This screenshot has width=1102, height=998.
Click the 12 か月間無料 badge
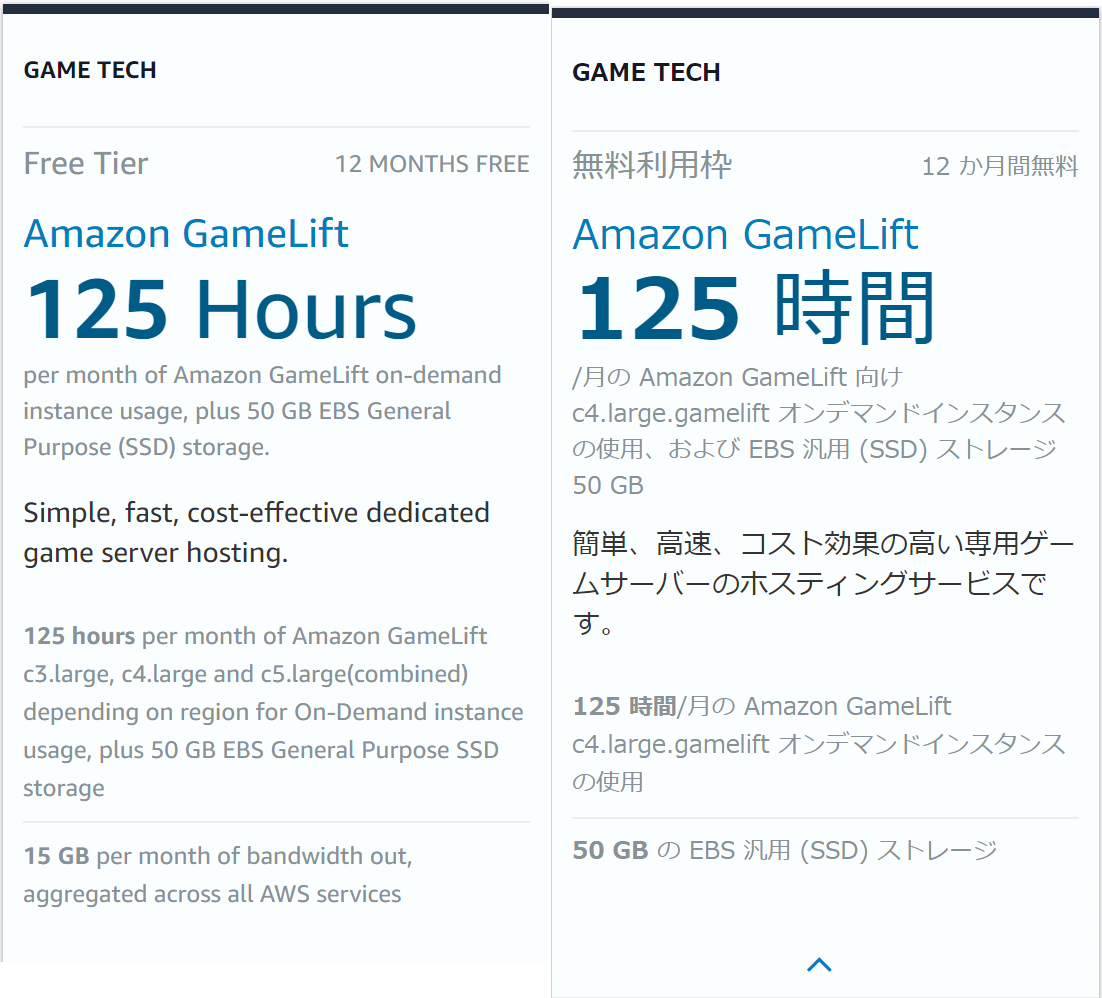click(999, 166)
